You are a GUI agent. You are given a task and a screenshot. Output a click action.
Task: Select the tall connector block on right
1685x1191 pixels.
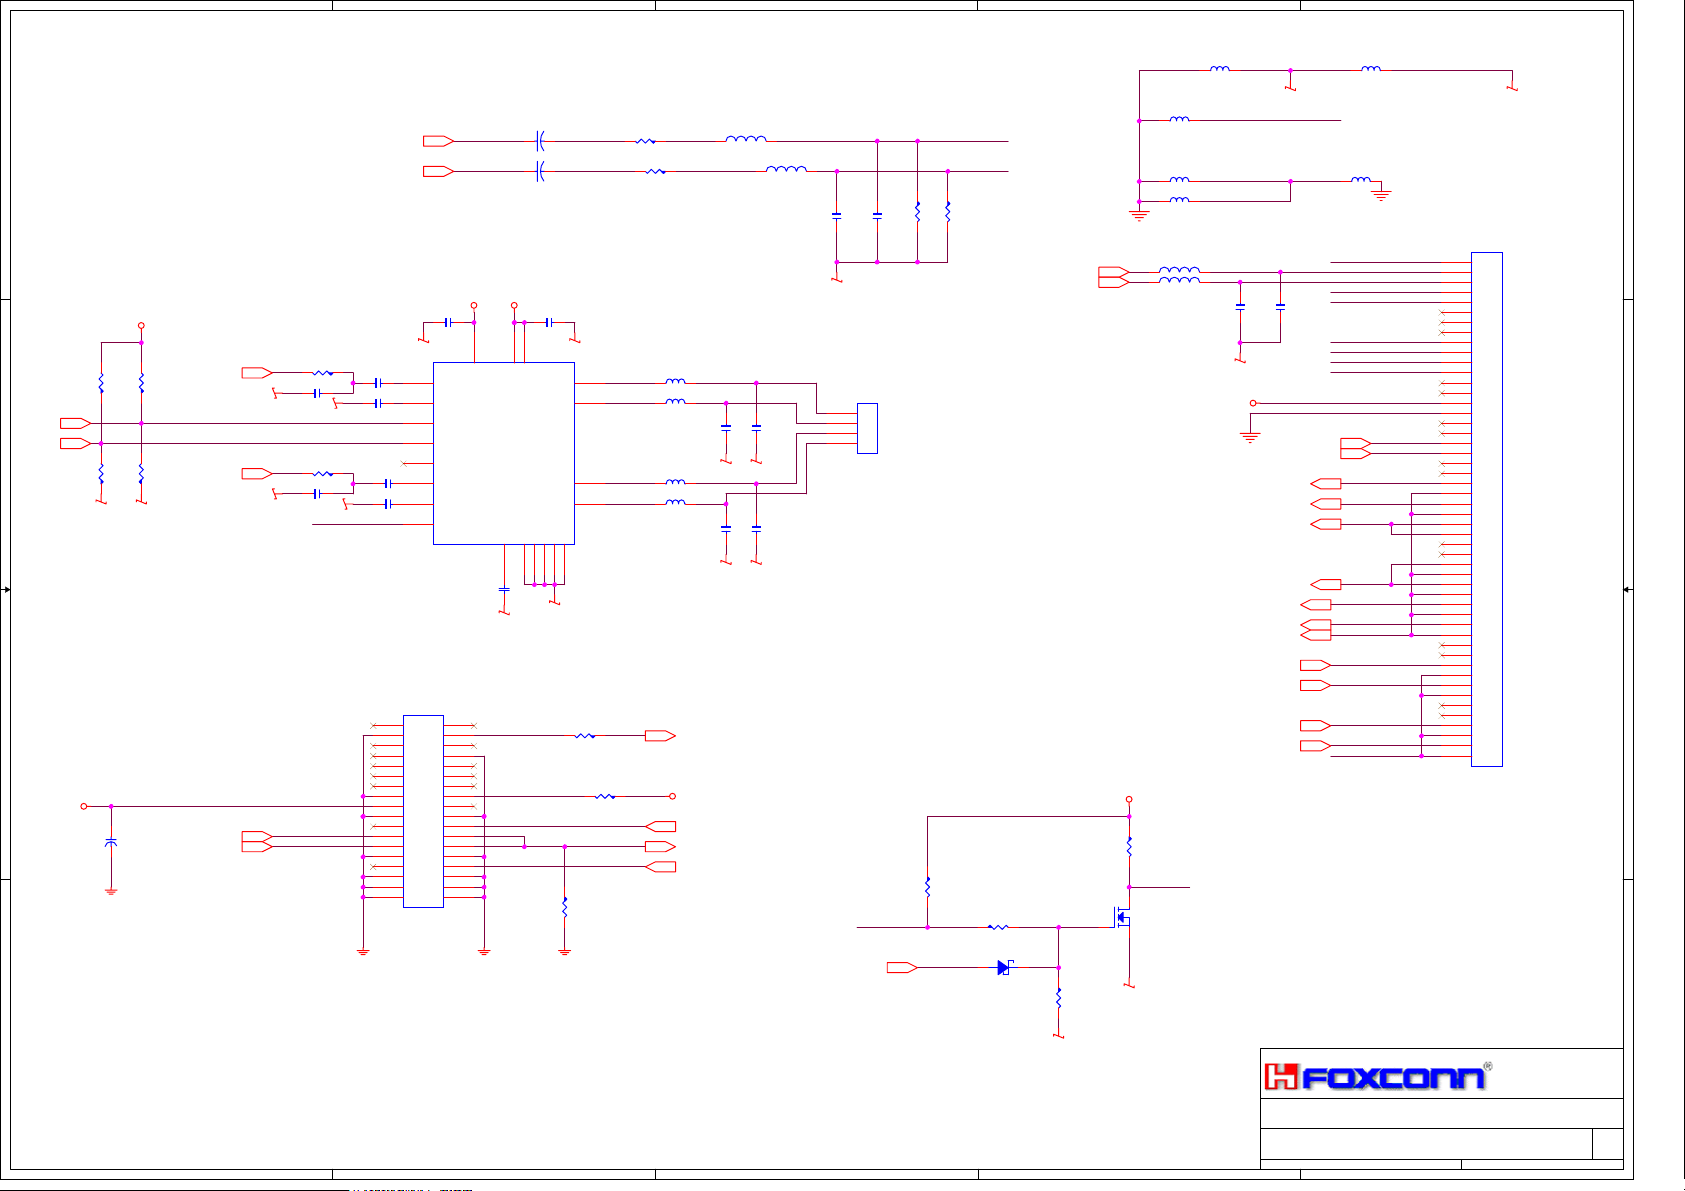pyautogui.click(x=1486, y=509)
